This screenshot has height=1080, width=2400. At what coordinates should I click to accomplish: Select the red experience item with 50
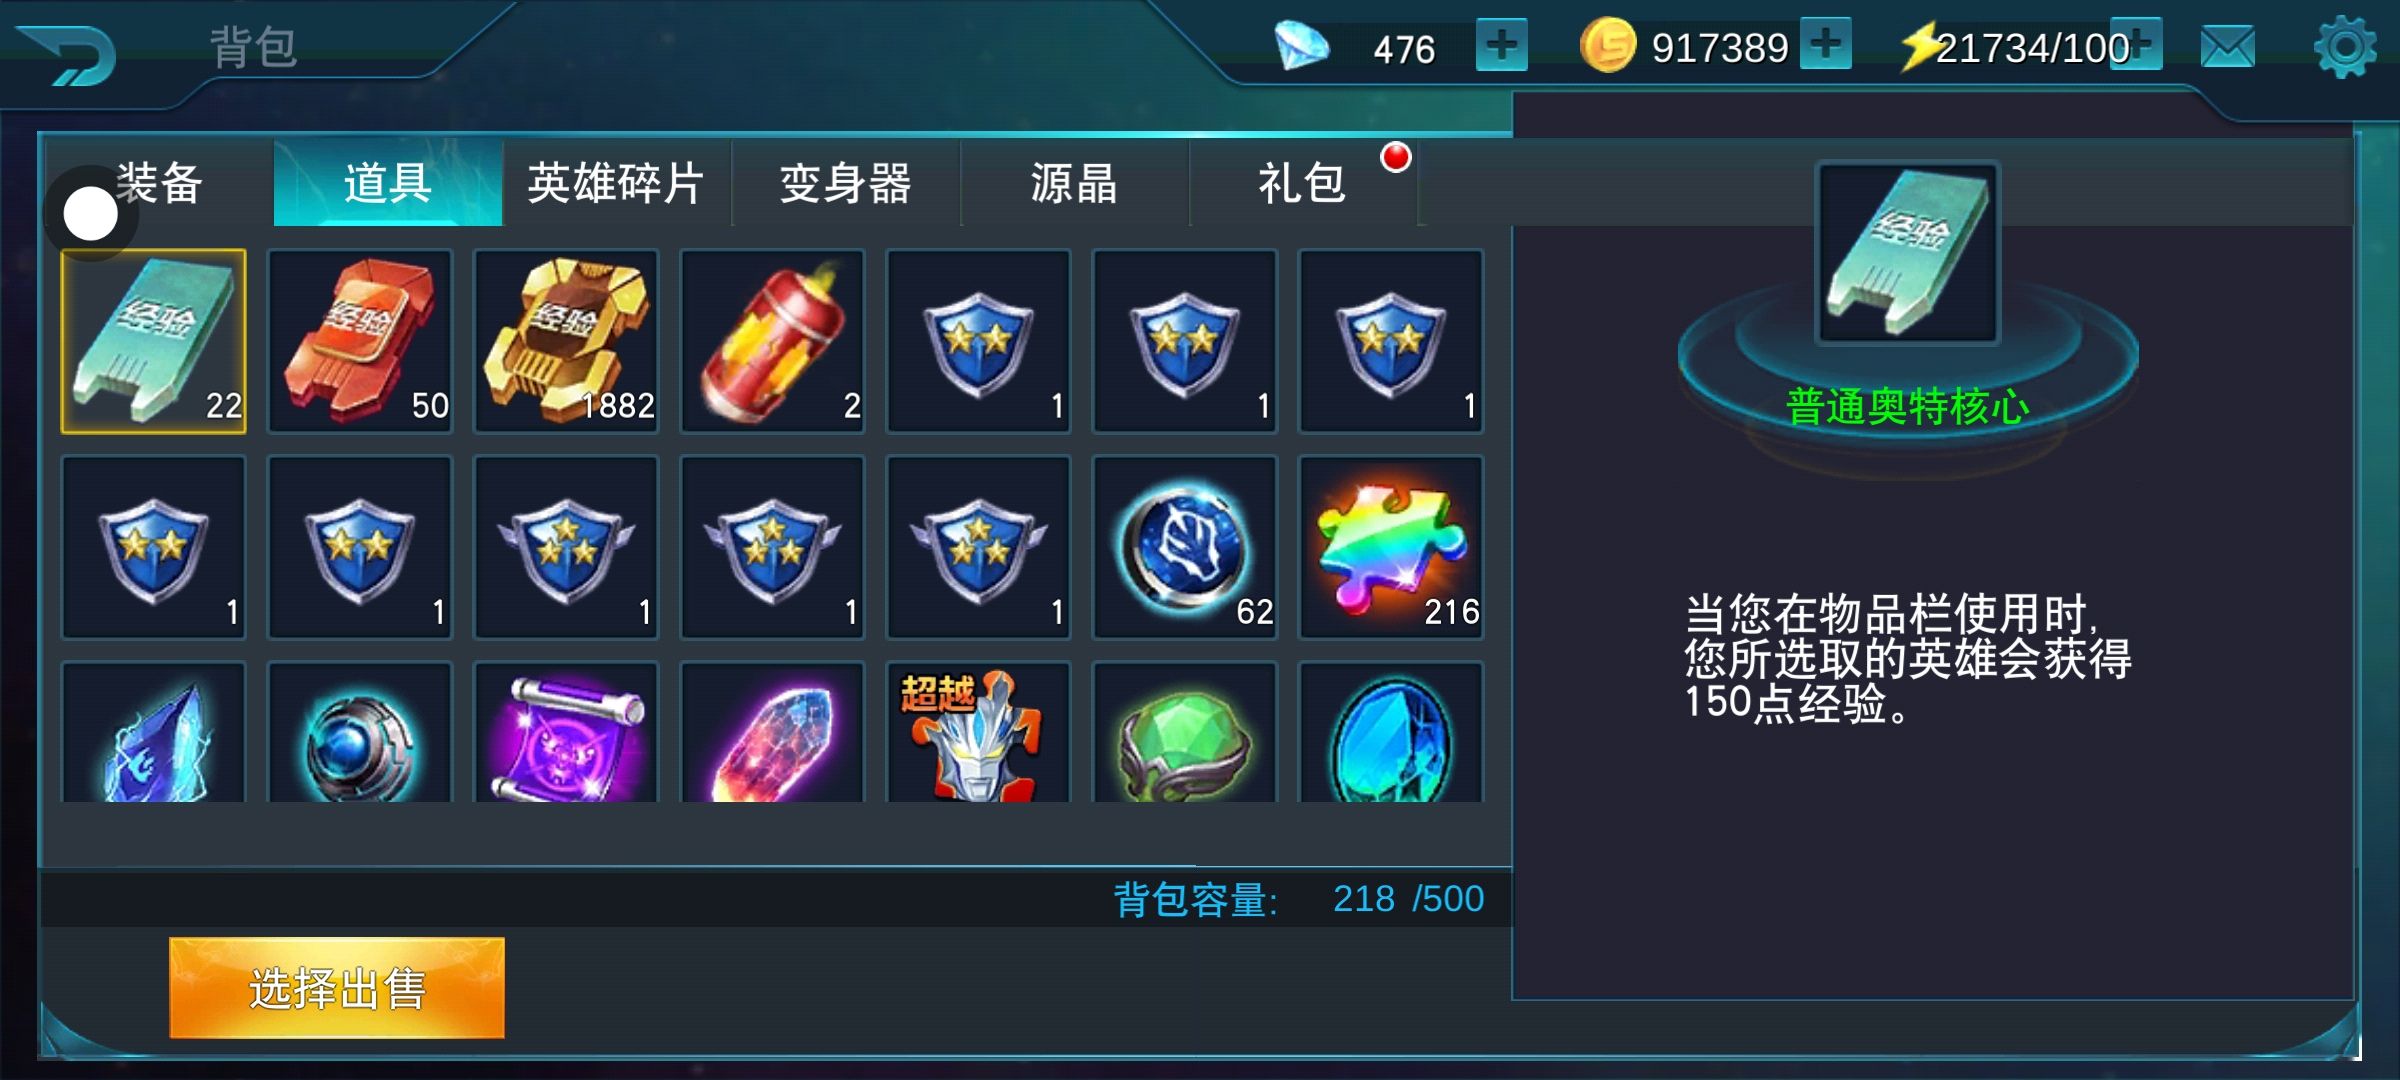[360, 341]
